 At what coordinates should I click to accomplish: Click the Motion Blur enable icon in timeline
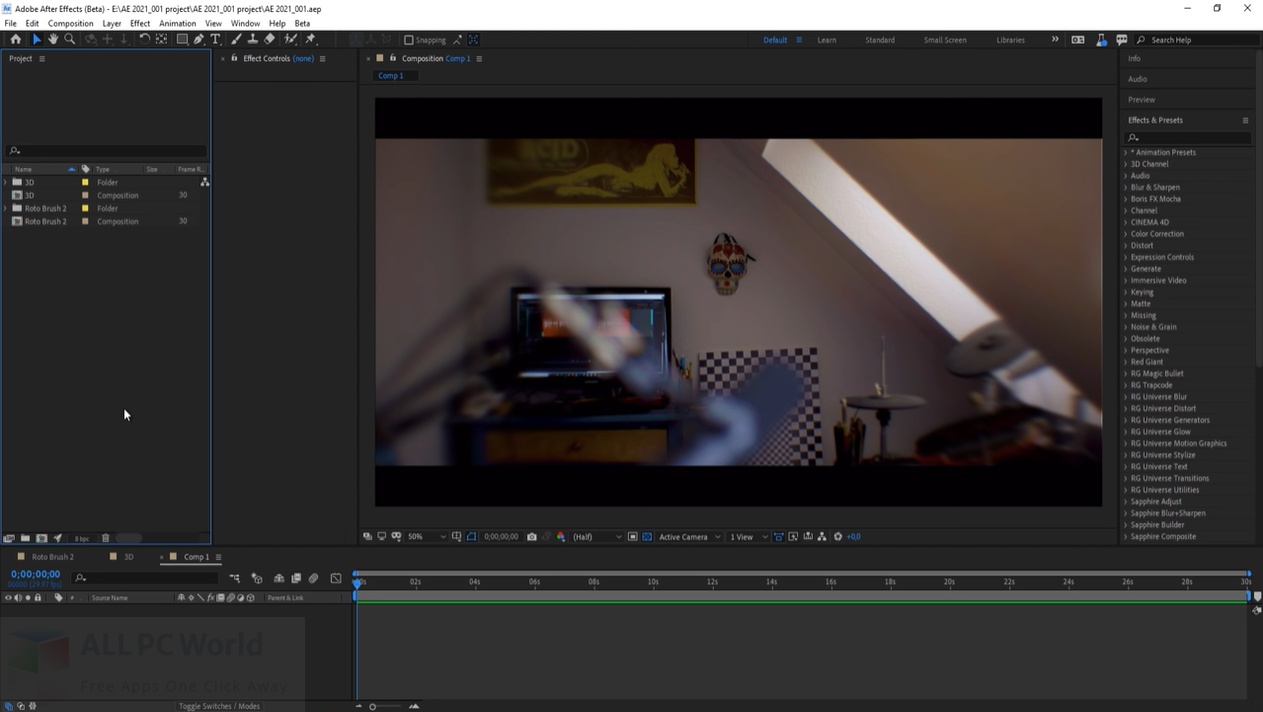point(313,578)
